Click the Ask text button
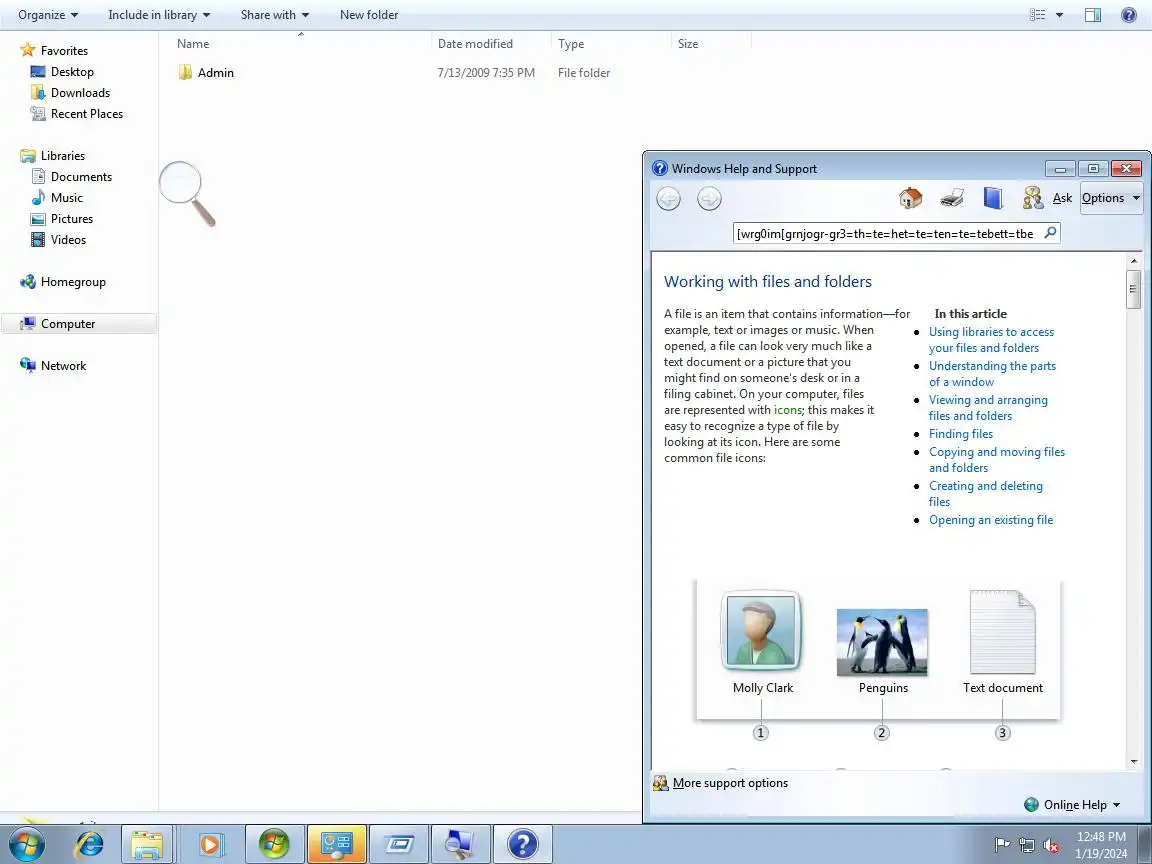Screen dimensions: 1152x864 [x=1062, y=198]
